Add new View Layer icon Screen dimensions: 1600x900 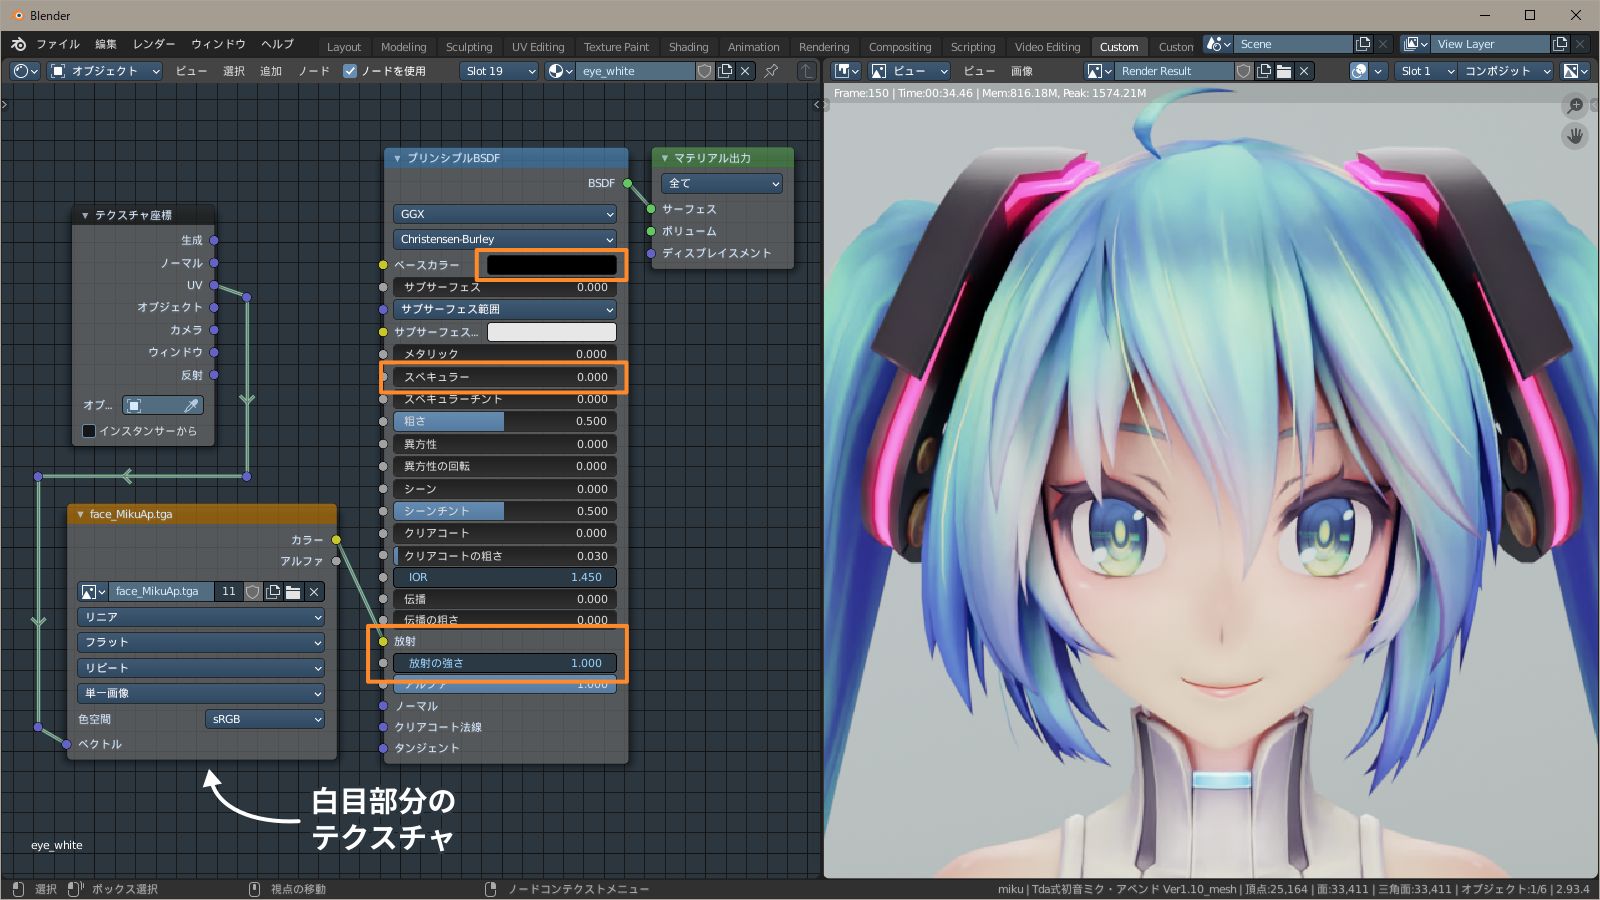[x=1560, y=44]
